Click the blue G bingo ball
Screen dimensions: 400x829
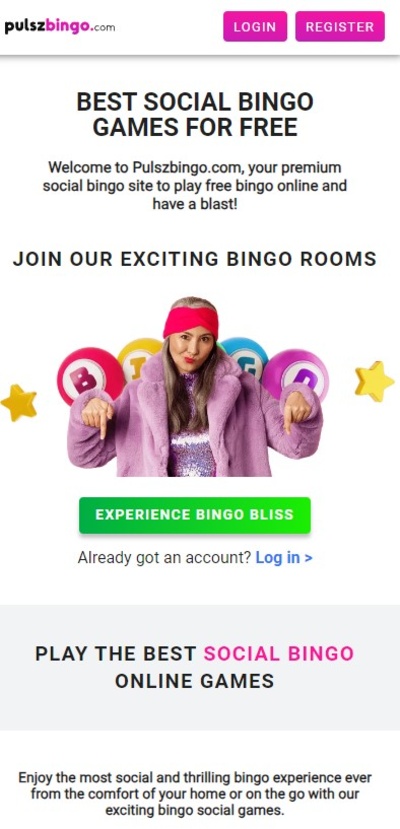(246, 355)
